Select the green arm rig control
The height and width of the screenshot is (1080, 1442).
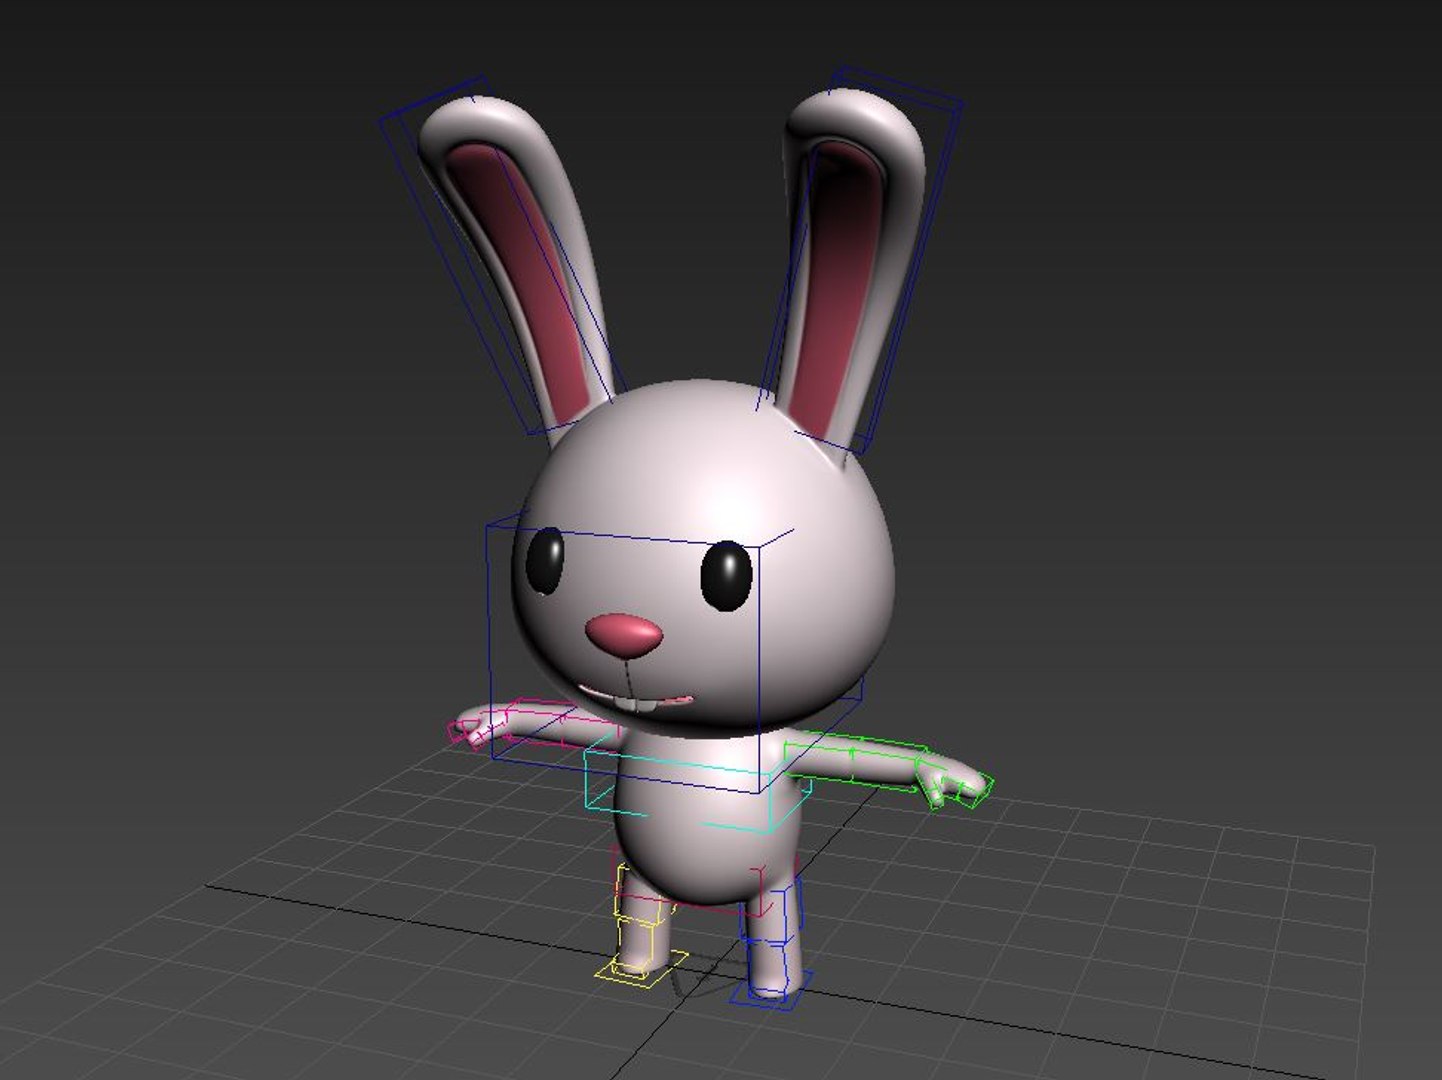click(x=888, y=769)
